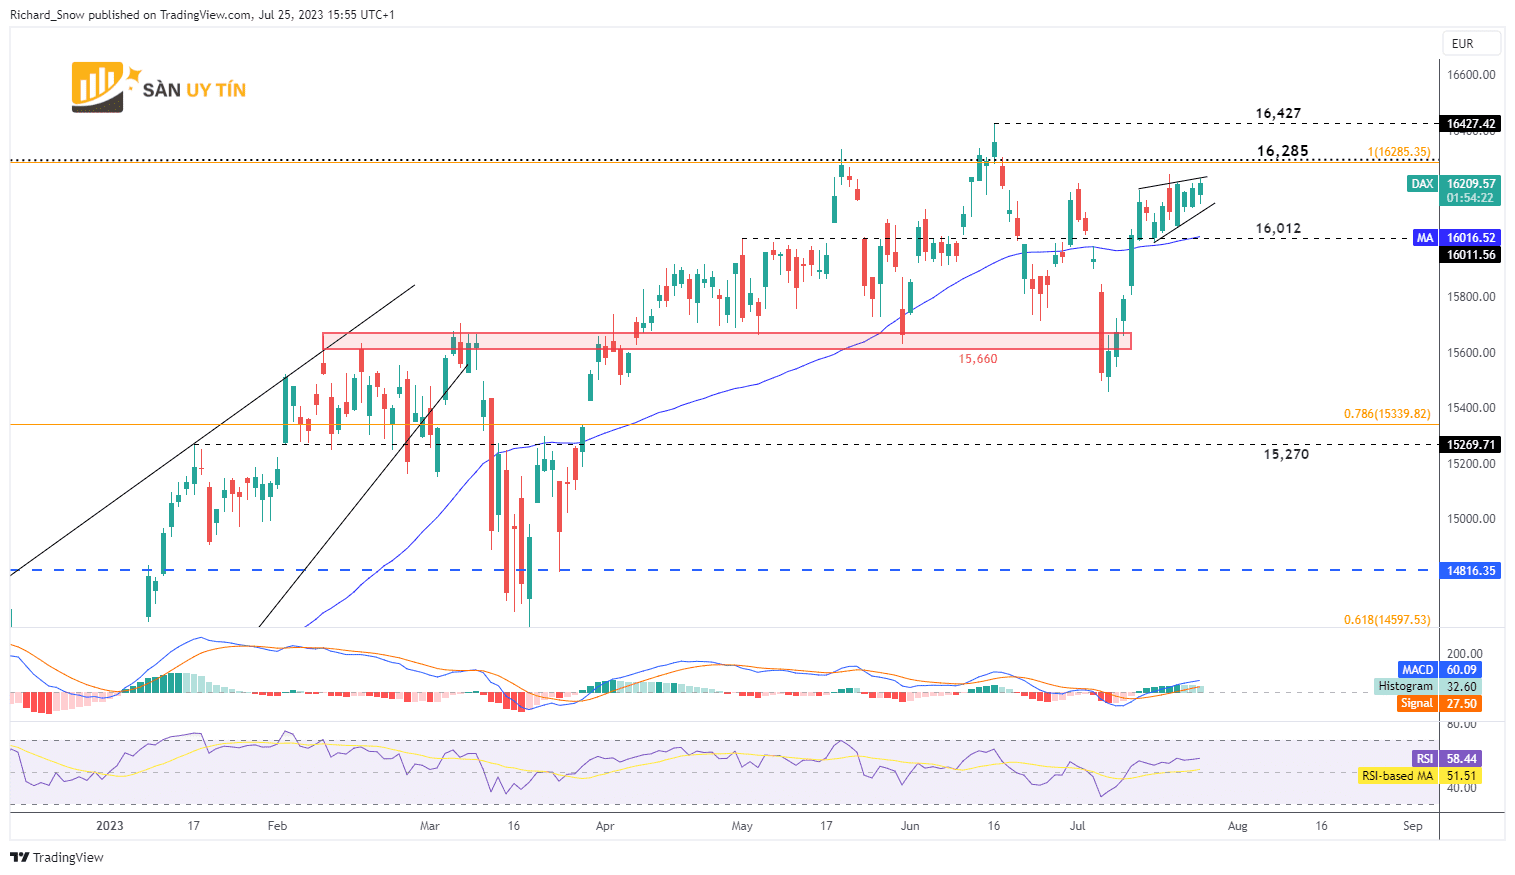Click the yellow RSI-based MA label
Viewport: 1515px width, 875px height.
1398,776
